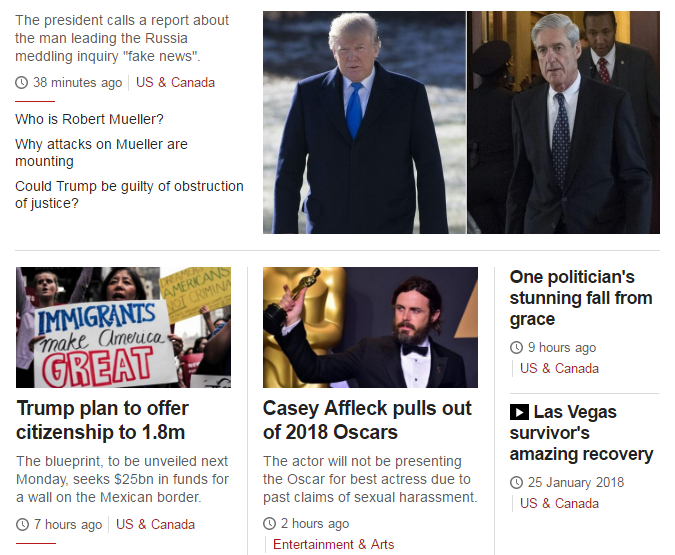675x555 pixels.
Task: Select the Entertainment & Arts section tag
Action: (x=333, y=544)
